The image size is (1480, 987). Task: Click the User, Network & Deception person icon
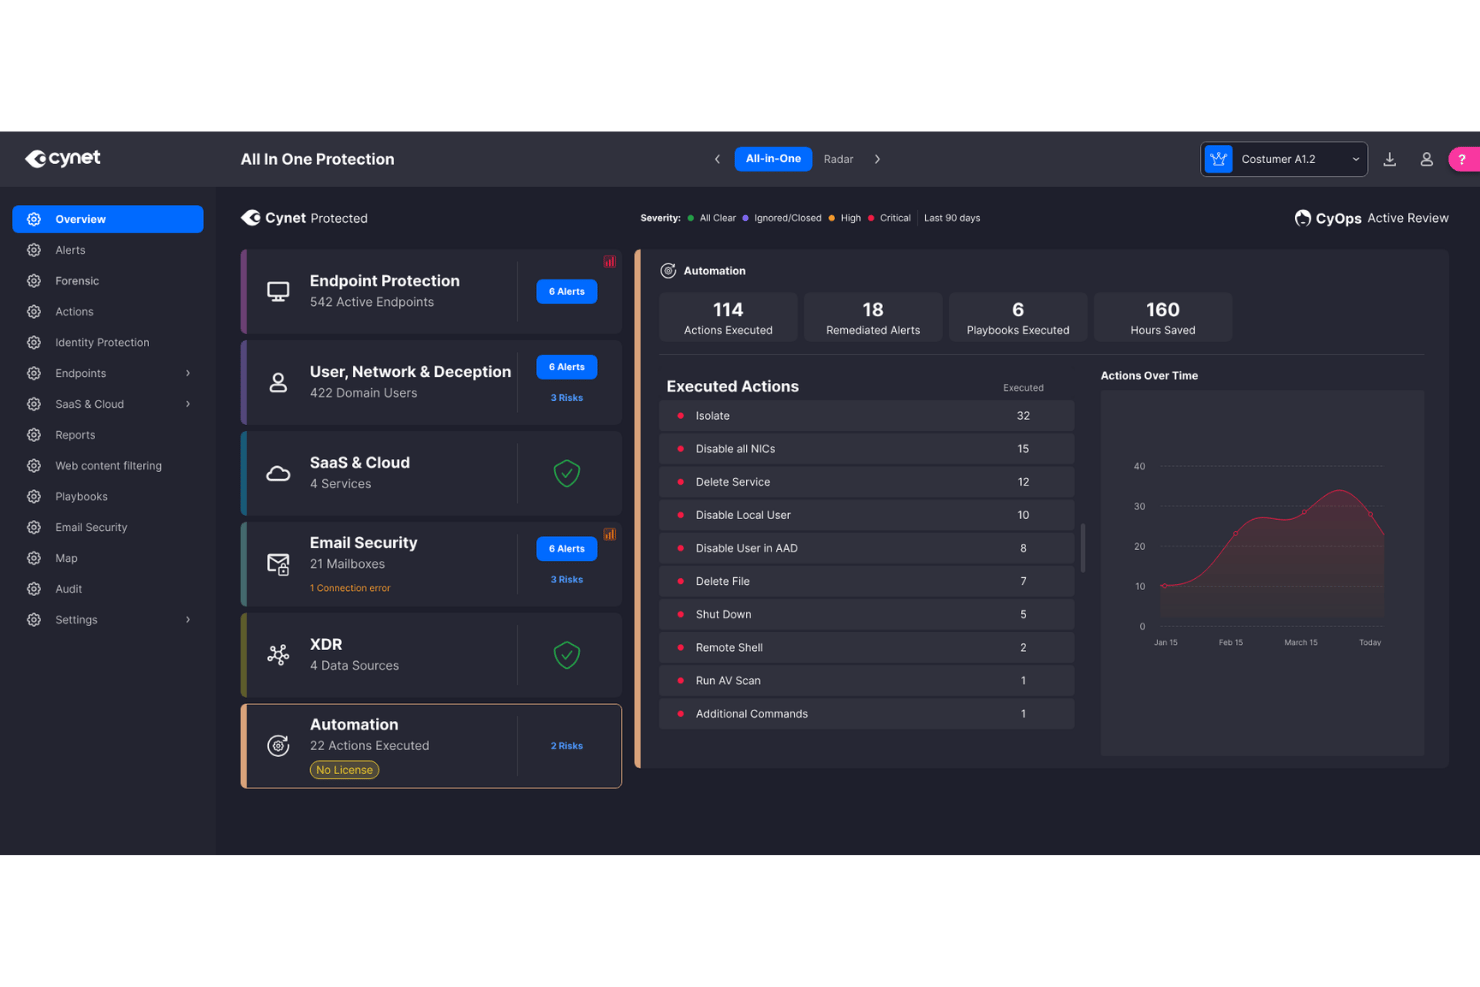pos(278,382)
